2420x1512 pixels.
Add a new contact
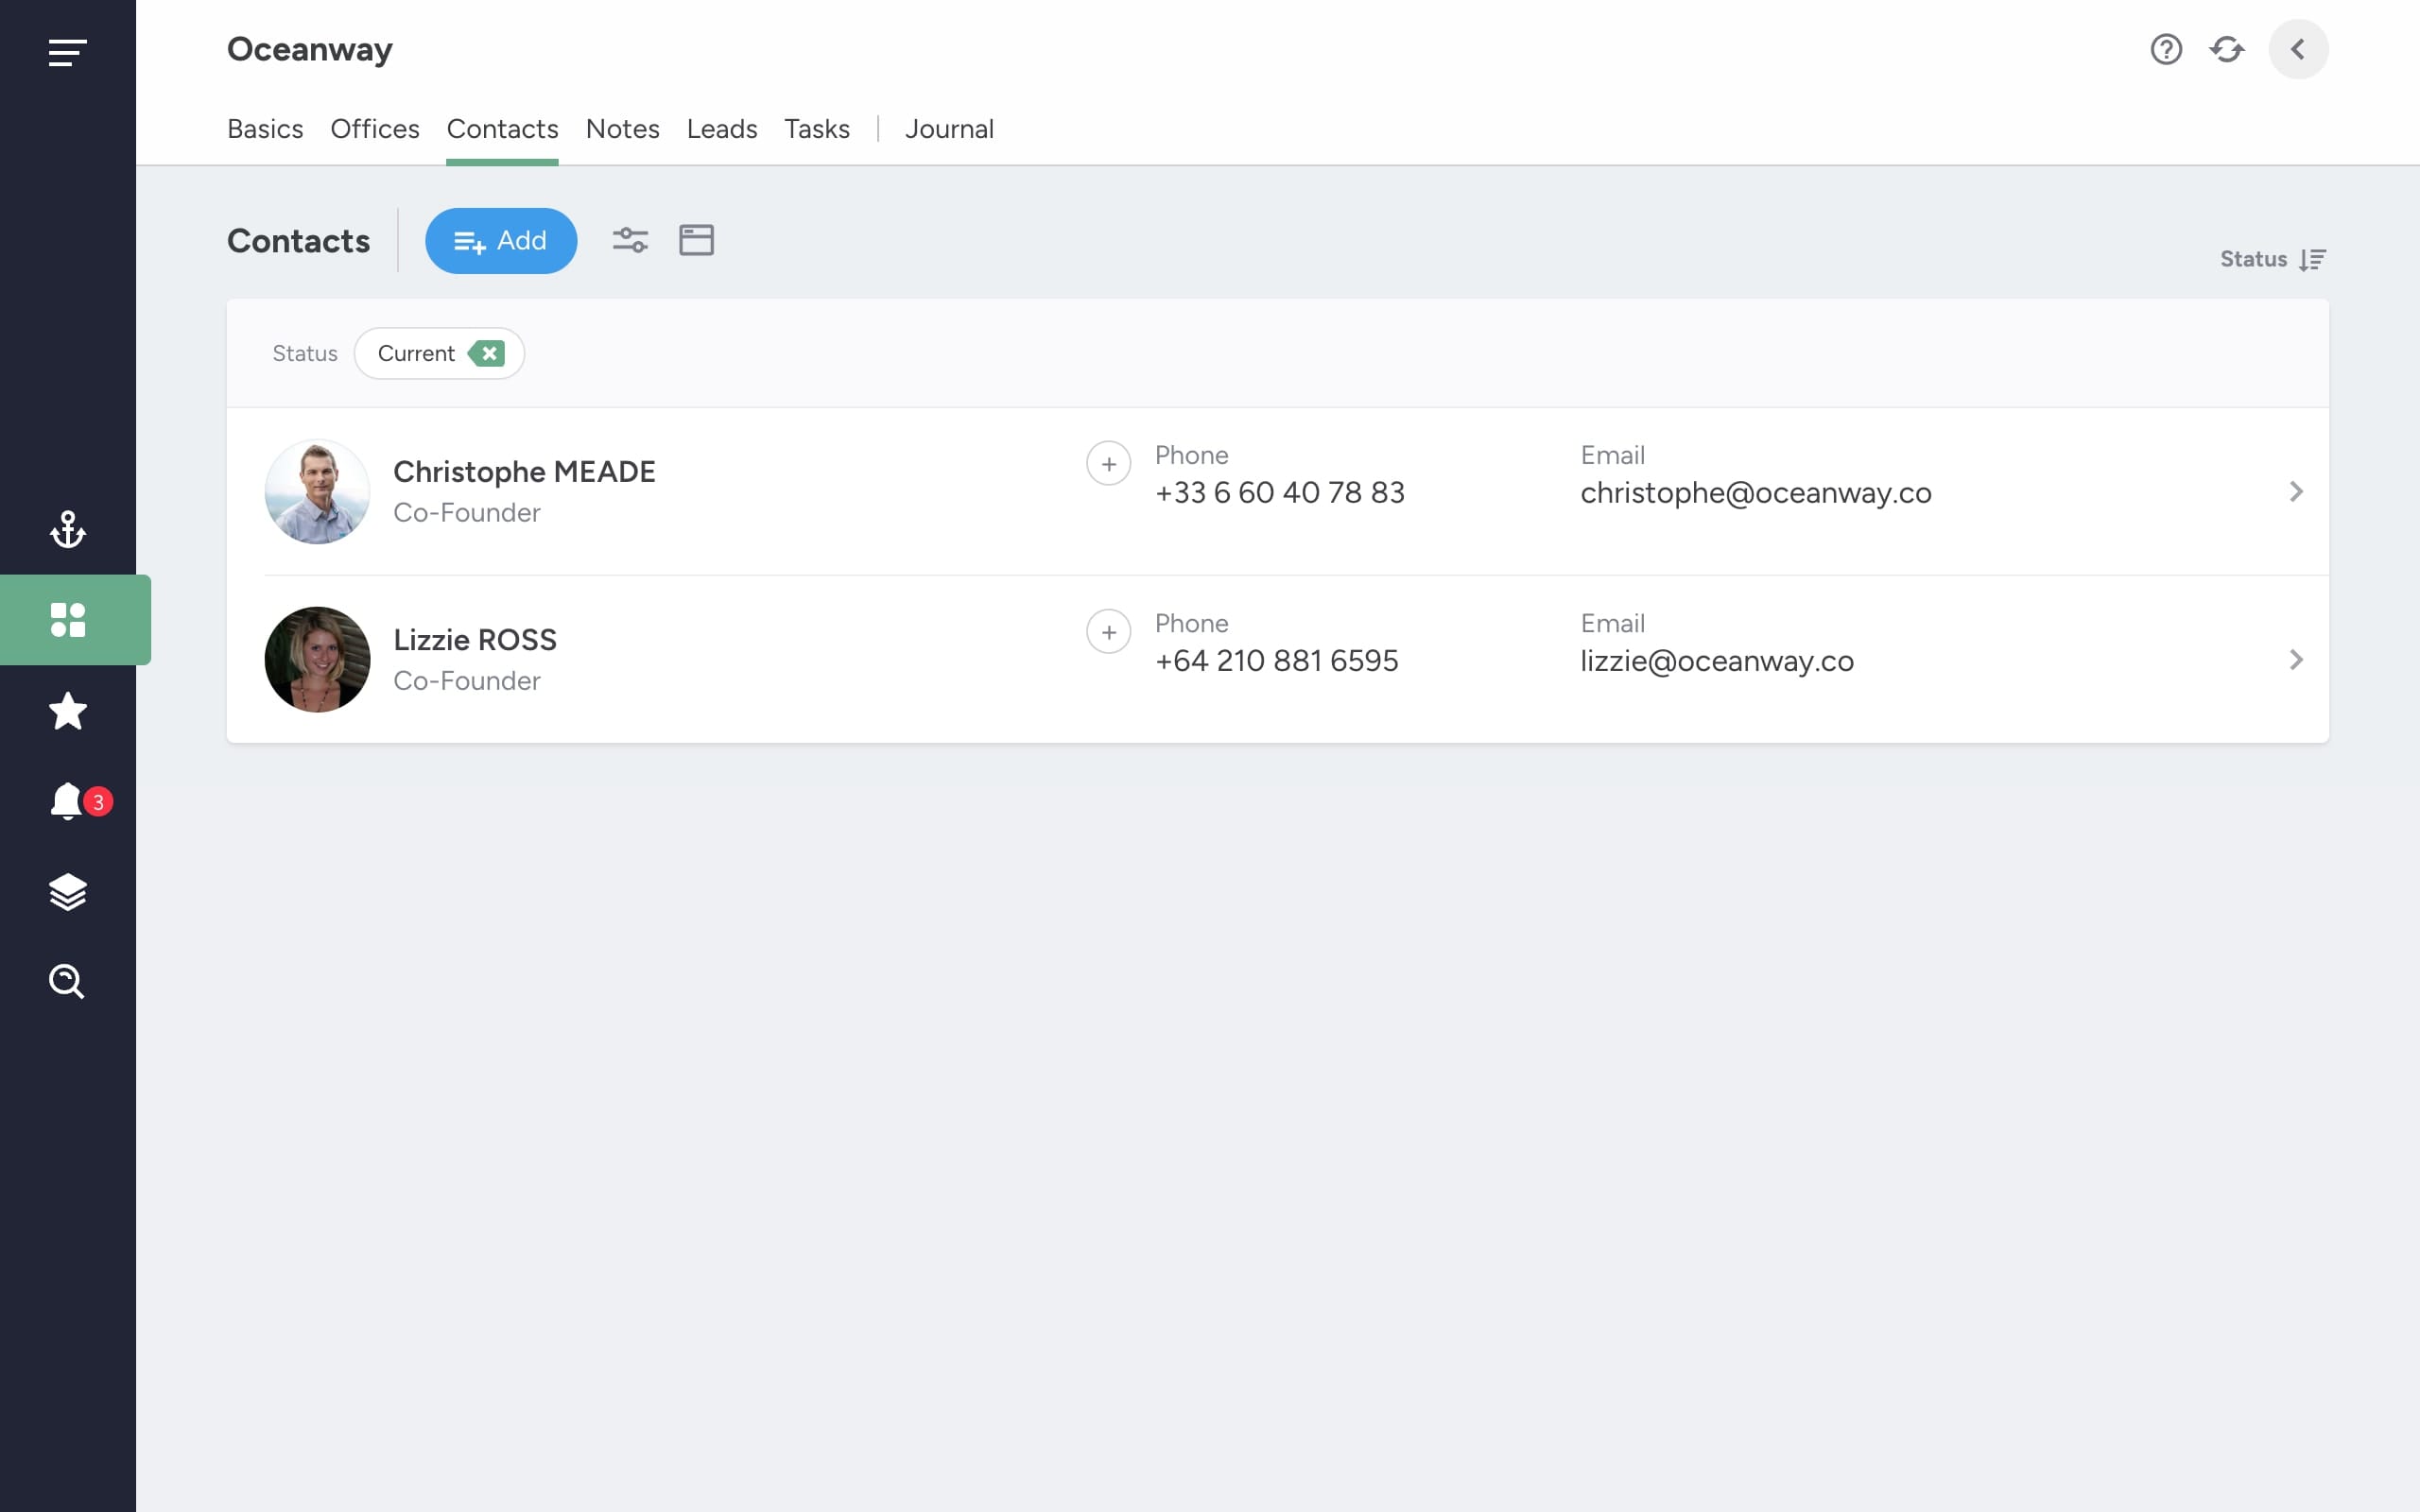tap(501, 240)
